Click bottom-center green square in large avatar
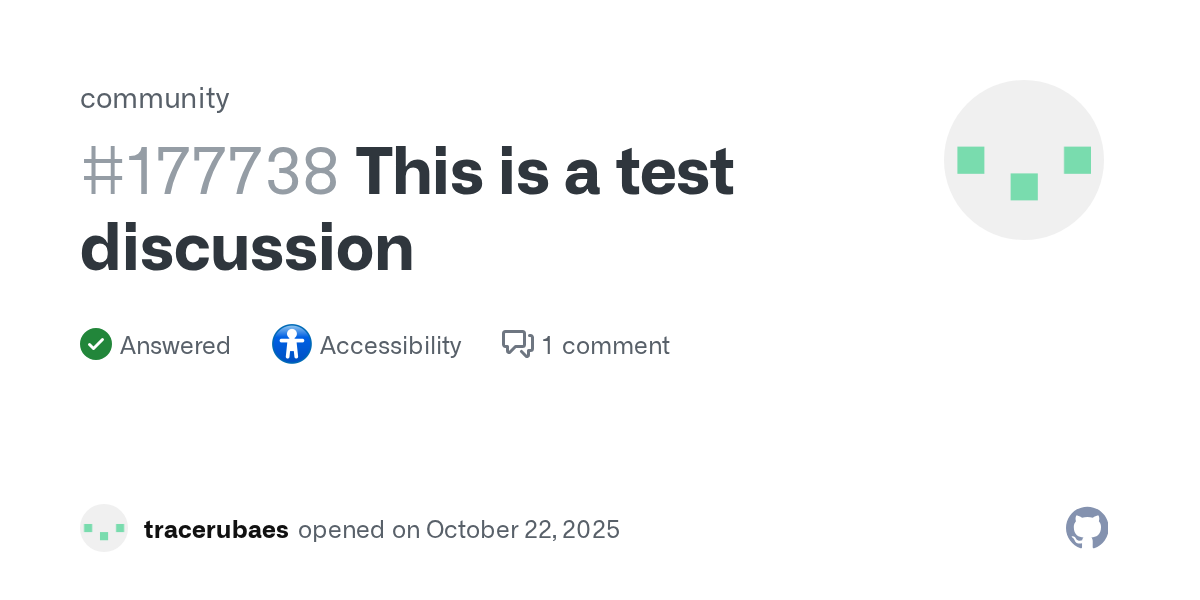Screen dimensions: 1200x600 coord(1024,187)
